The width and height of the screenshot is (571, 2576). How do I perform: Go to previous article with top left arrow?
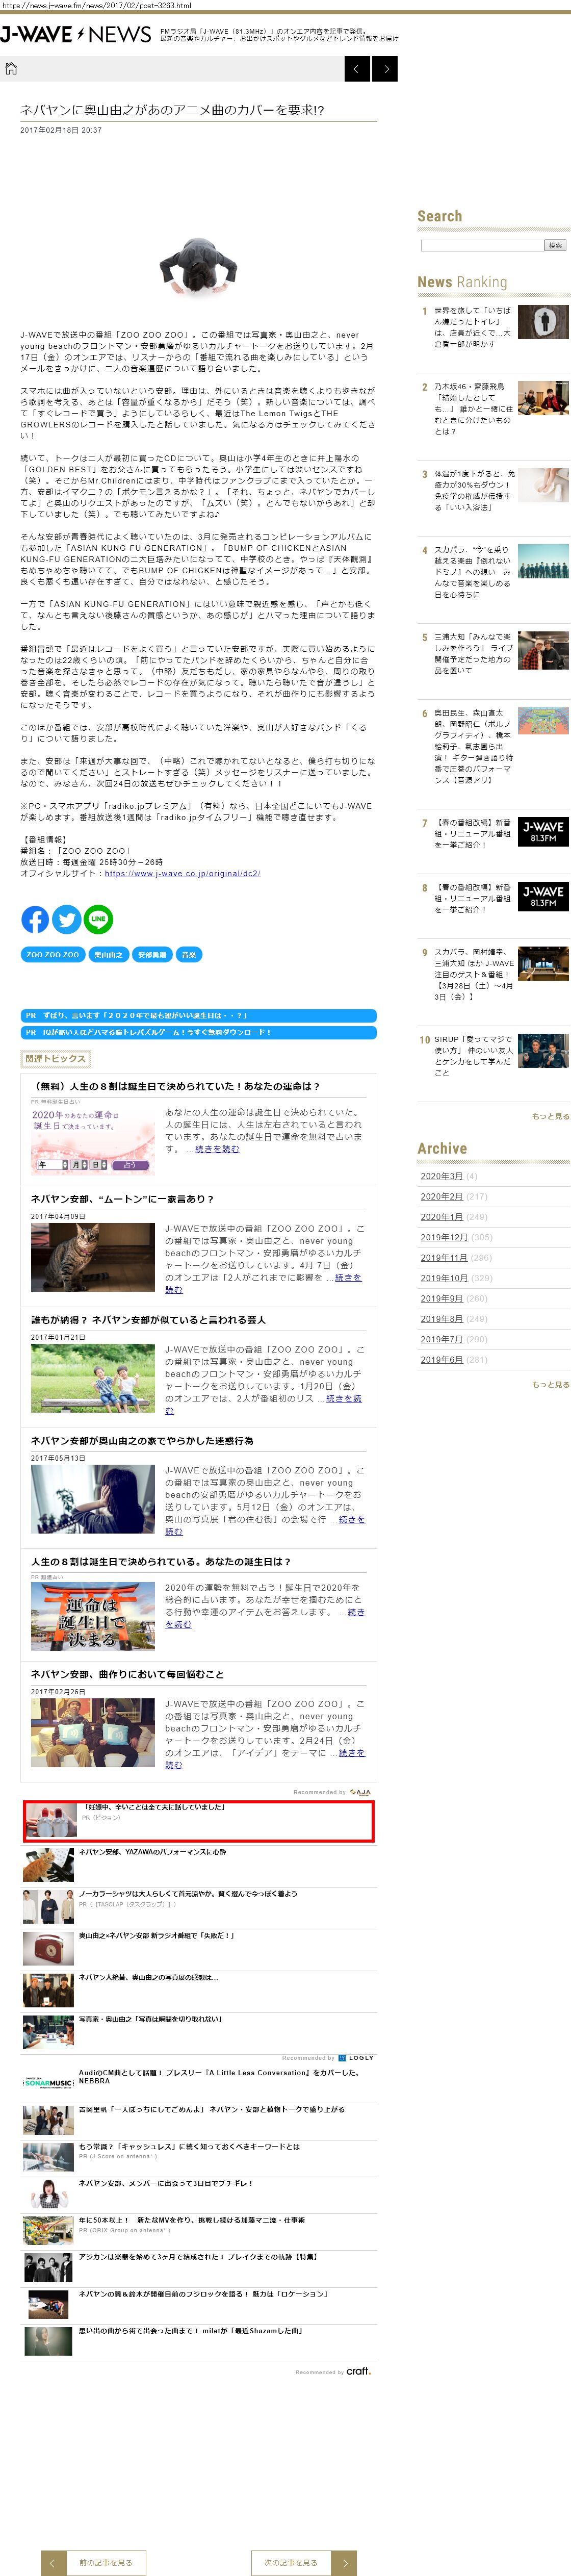click(357, 68)
